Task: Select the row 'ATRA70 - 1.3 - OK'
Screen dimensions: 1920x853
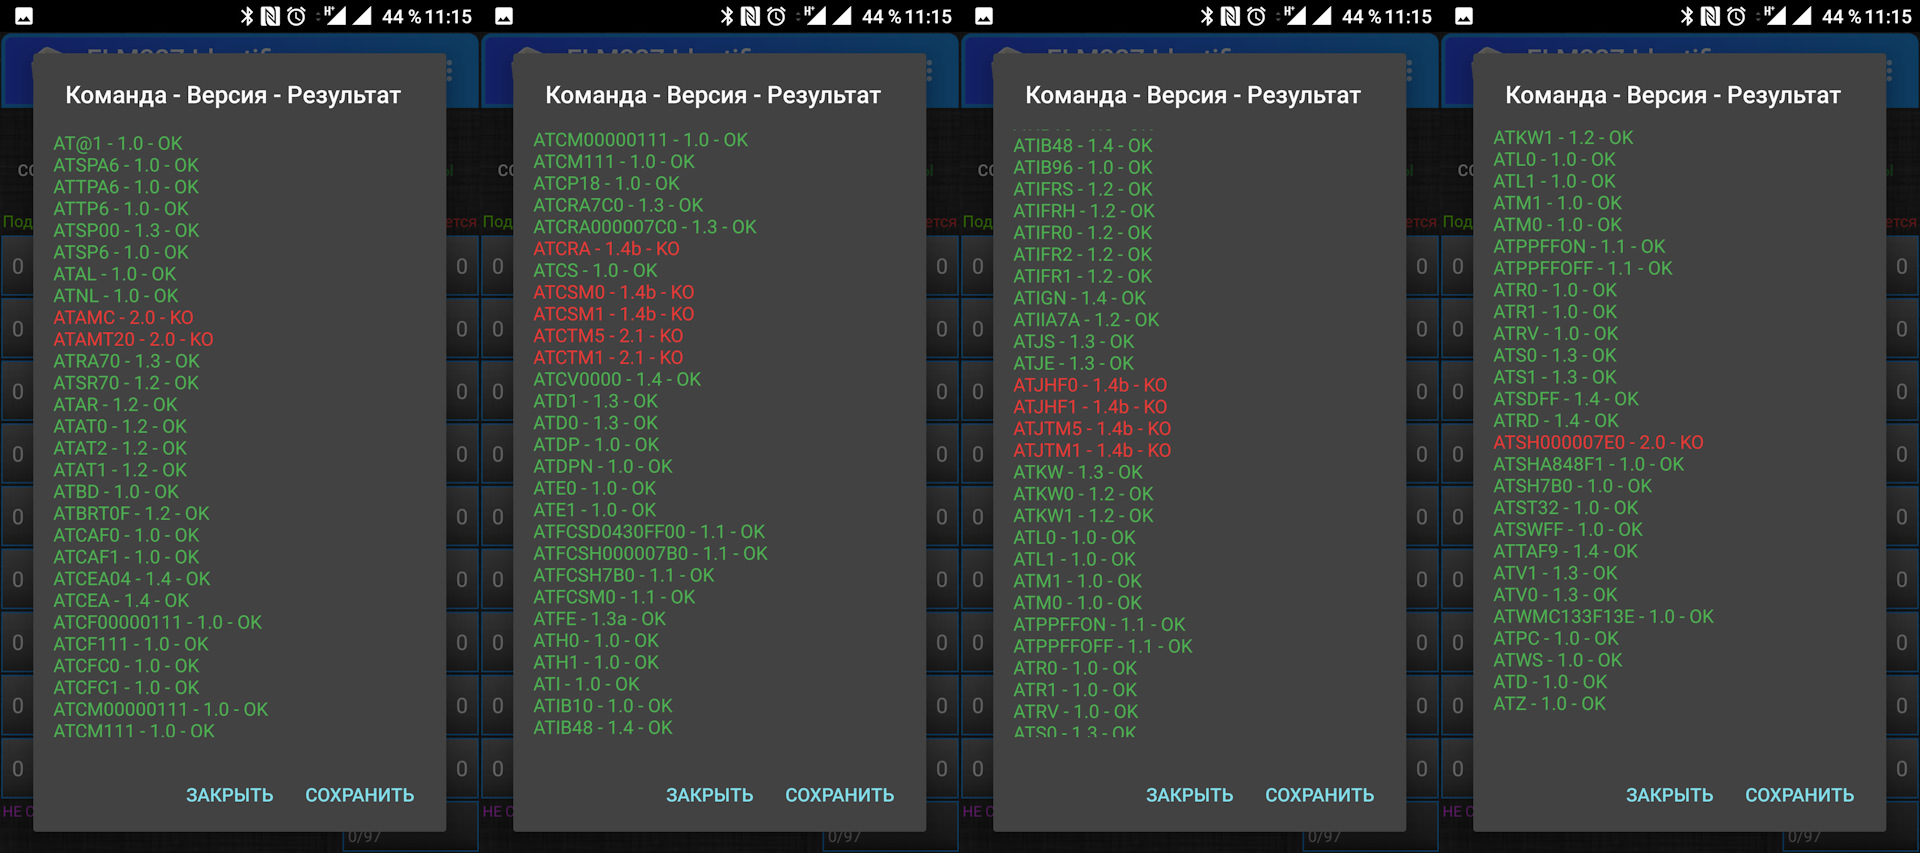Action: (126, 361)
